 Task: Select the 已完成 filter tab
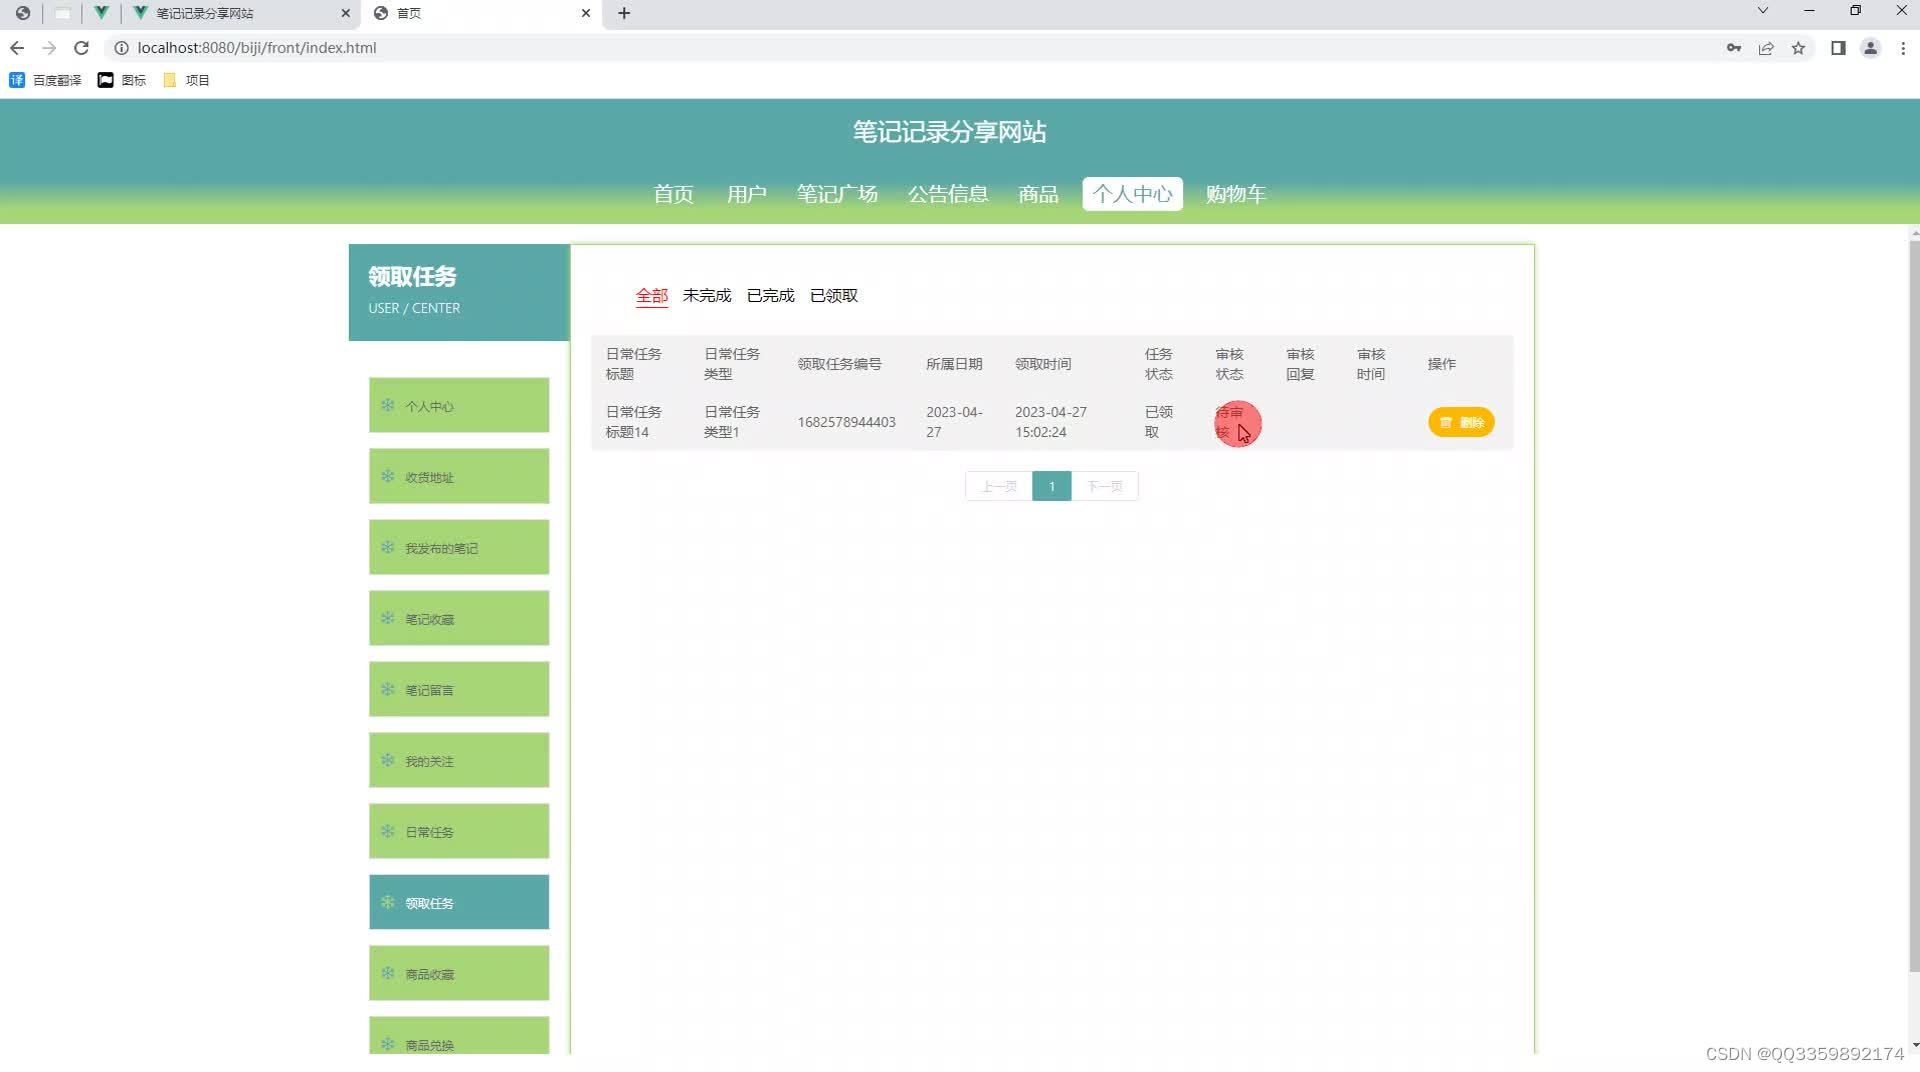click(x=771, y=296)
